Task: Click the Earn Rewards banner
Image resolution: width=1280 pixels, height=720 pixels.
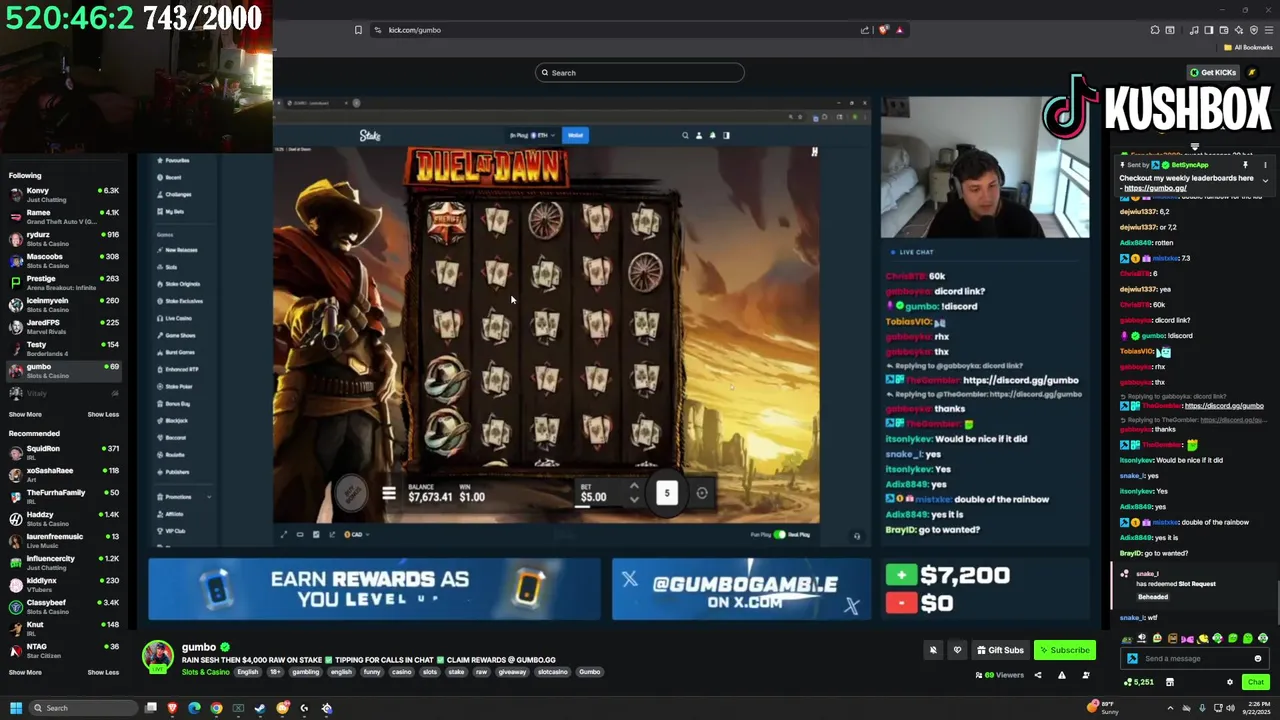Action: pos(374,589)
